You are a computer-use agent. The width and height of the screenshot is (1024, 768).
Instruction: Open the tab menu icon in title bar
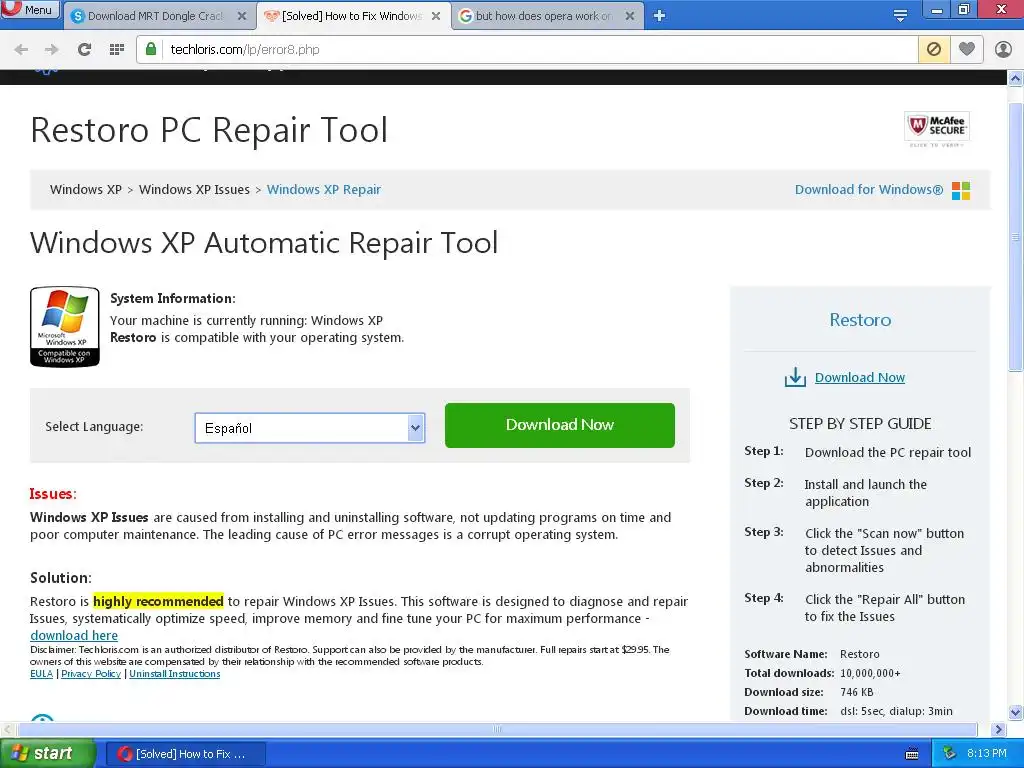(900, 16)
